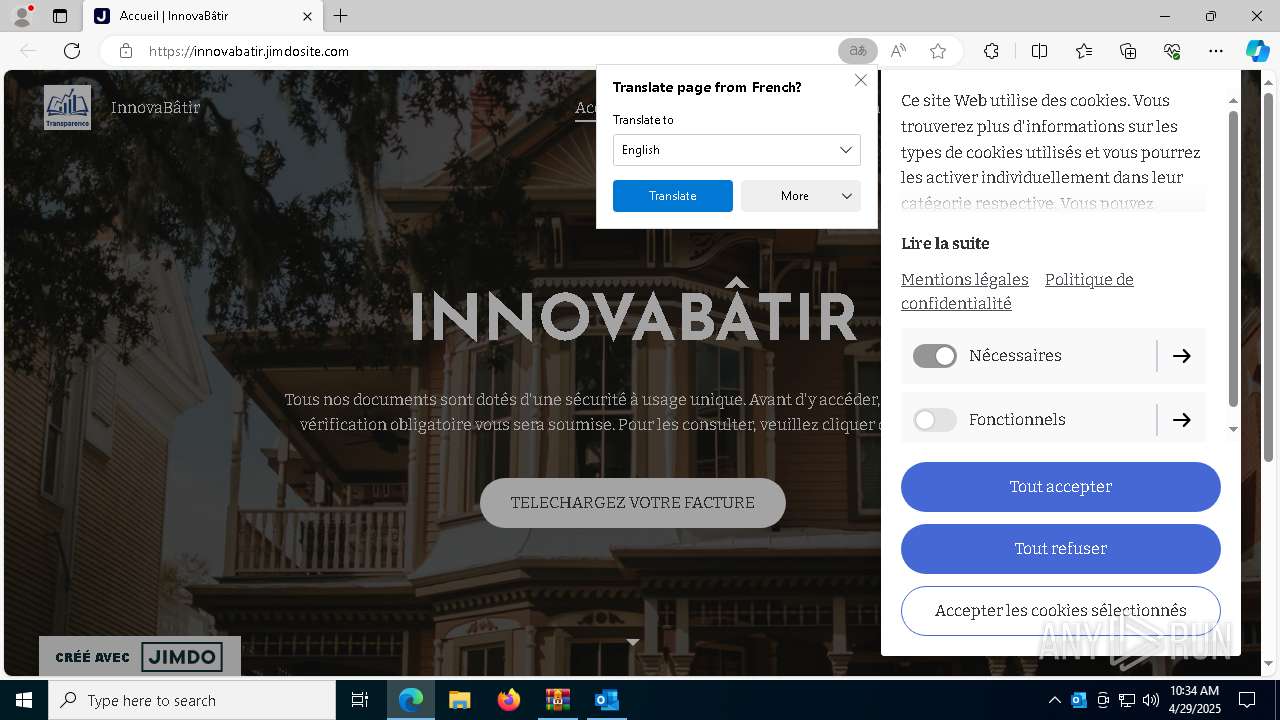
Task: Expand the More options dropdown in translate popup
Action: coord(801,196)
